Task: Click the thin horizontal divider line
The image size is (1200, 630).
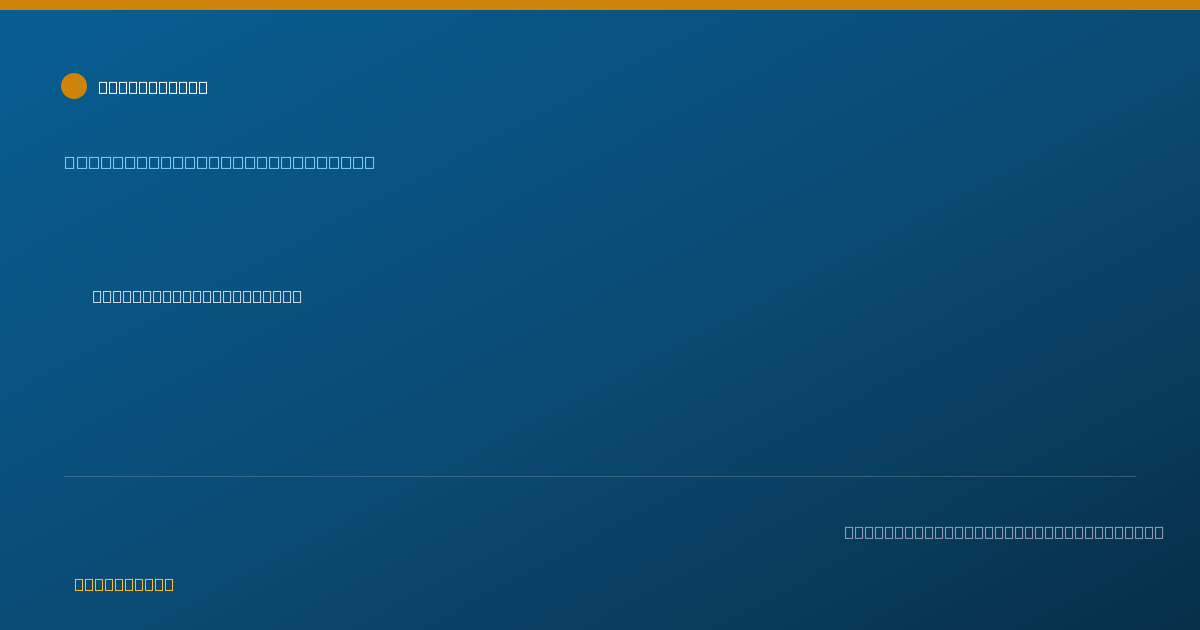Action: (600, 476)
